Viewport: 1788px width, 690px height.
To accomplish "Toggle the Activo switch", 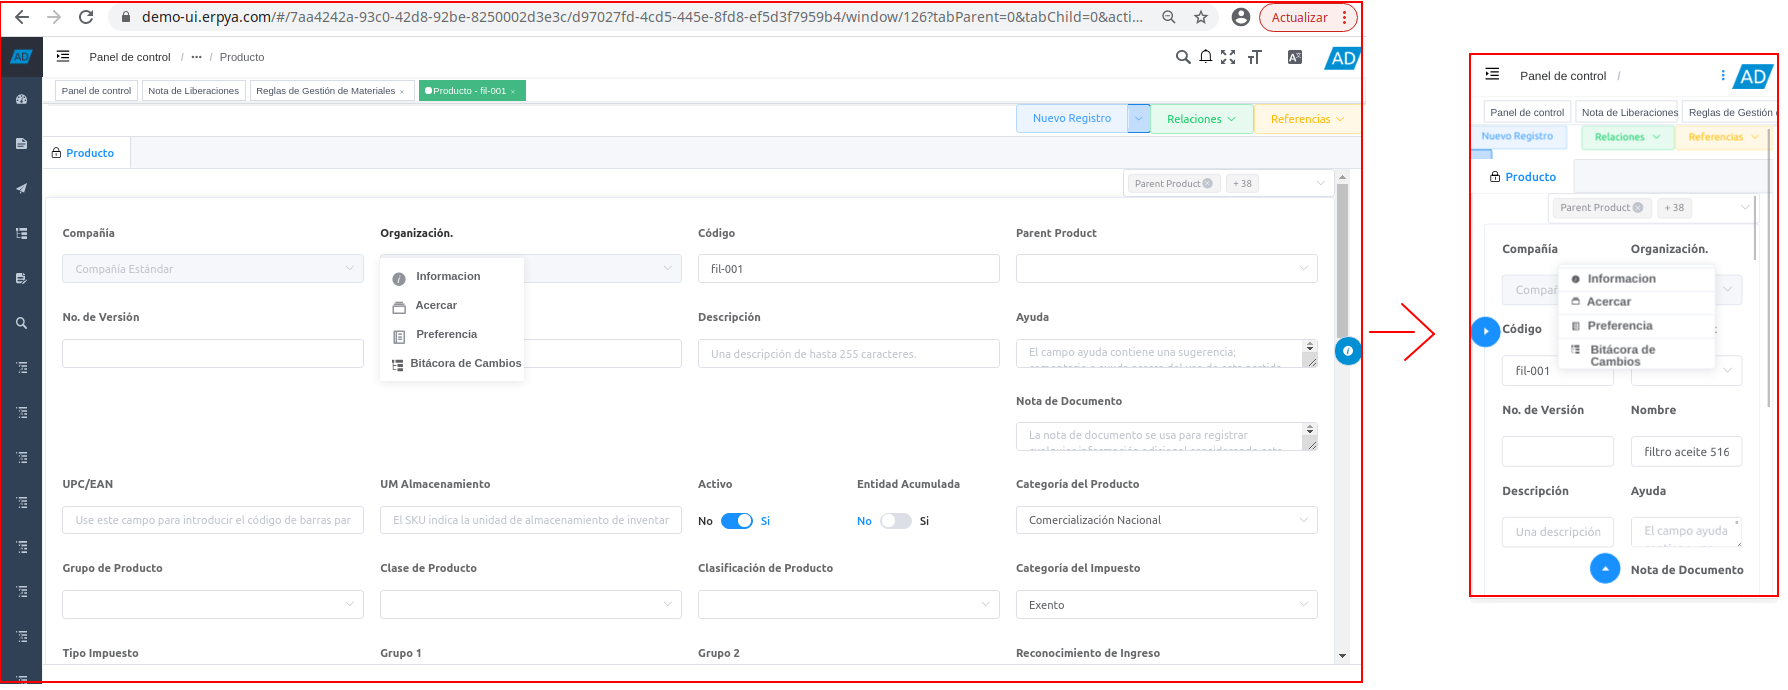I will click(737, 521).
